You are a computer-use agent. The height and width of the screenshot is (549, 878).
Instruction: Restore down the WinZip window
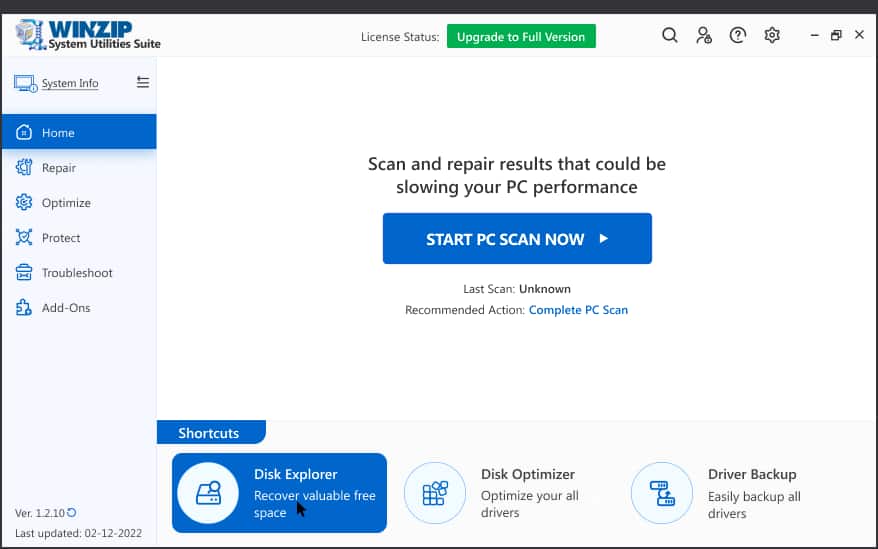(836, 35)
